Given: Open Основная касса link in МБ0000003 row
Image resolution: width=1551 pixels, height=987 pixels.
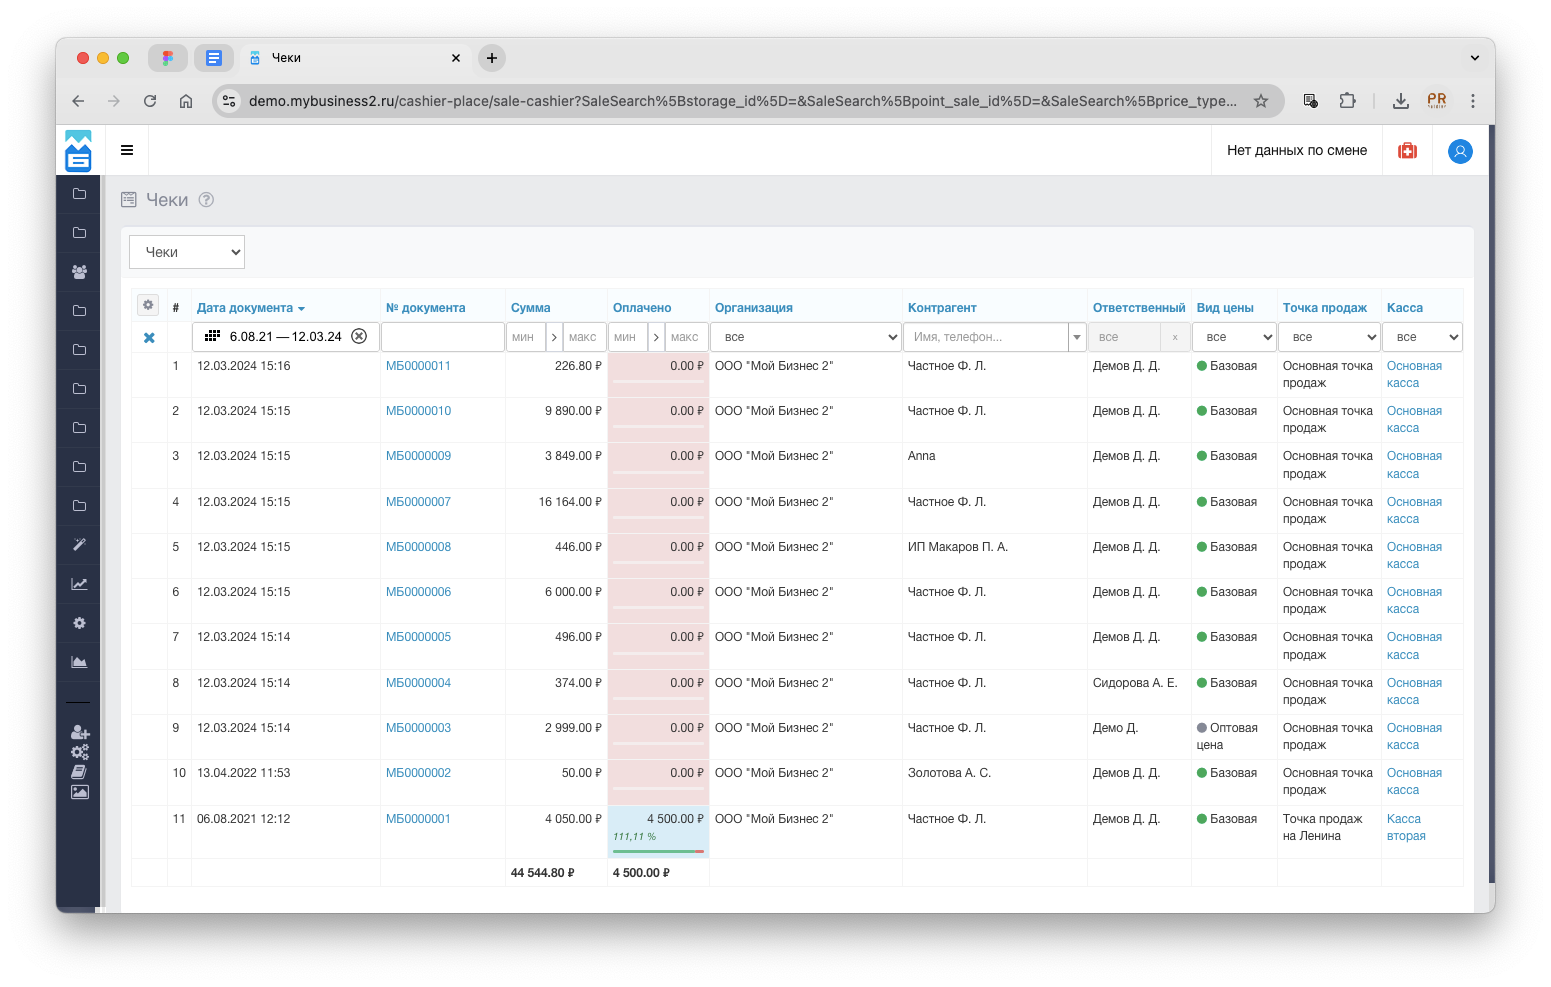Looking at the screenshot, I should click(1414, 736).
